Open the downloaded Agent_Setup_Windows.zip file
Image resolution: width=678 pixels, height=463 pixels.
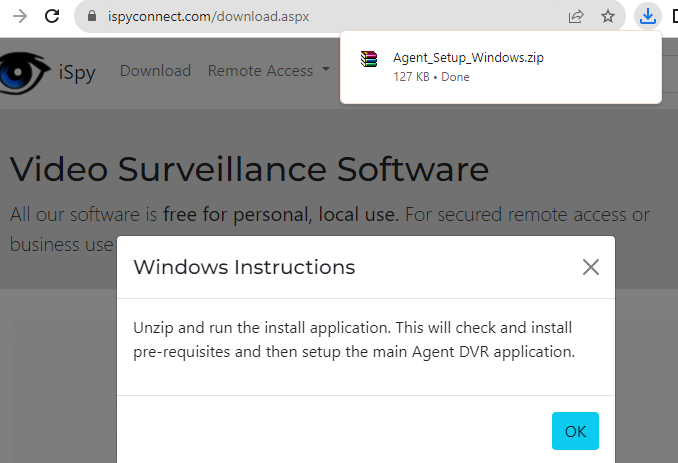click(468, 57)
